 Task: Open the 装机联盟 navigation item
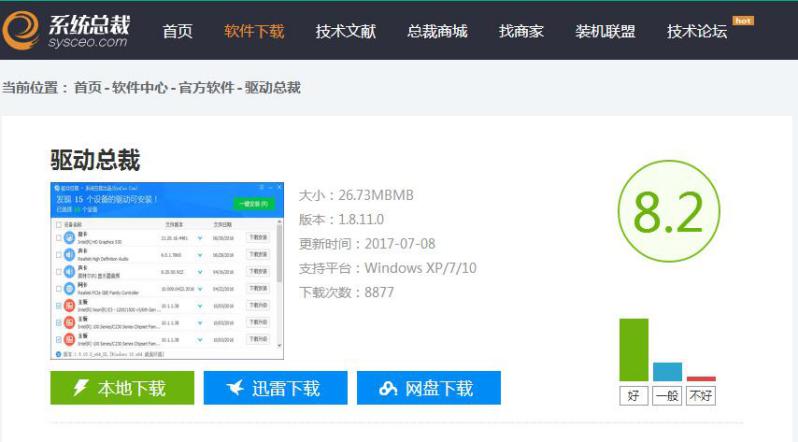pos(605,32)
